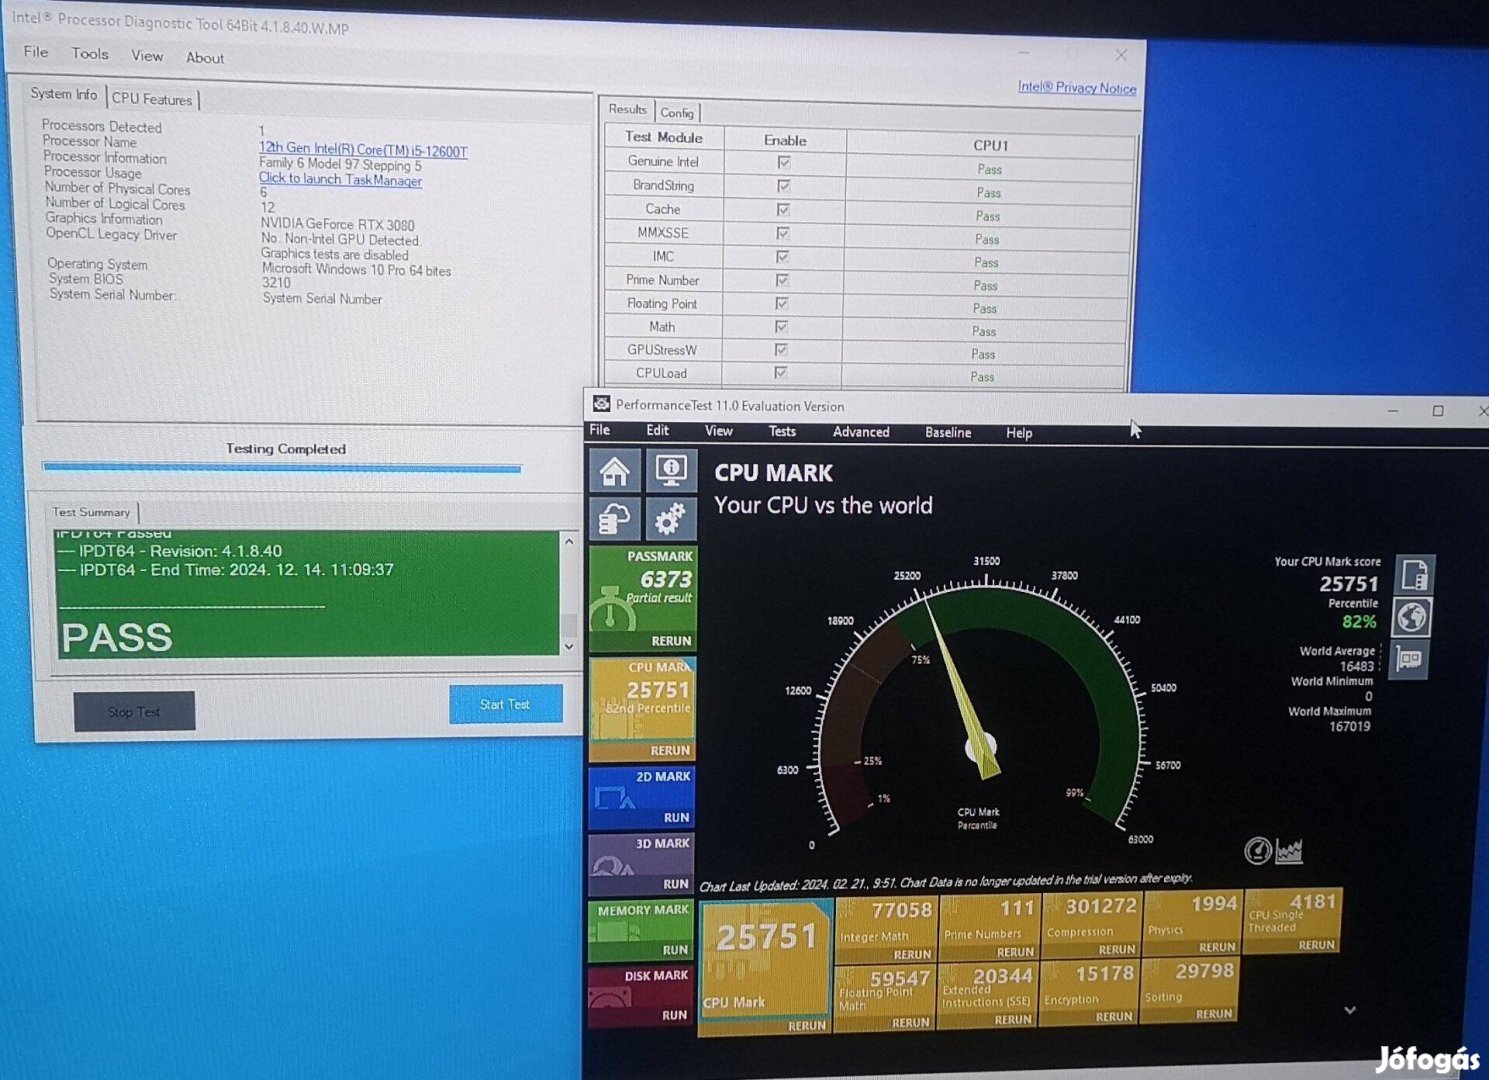Open File menu in Intel Diagnostic Tool

tap(36, 52)
